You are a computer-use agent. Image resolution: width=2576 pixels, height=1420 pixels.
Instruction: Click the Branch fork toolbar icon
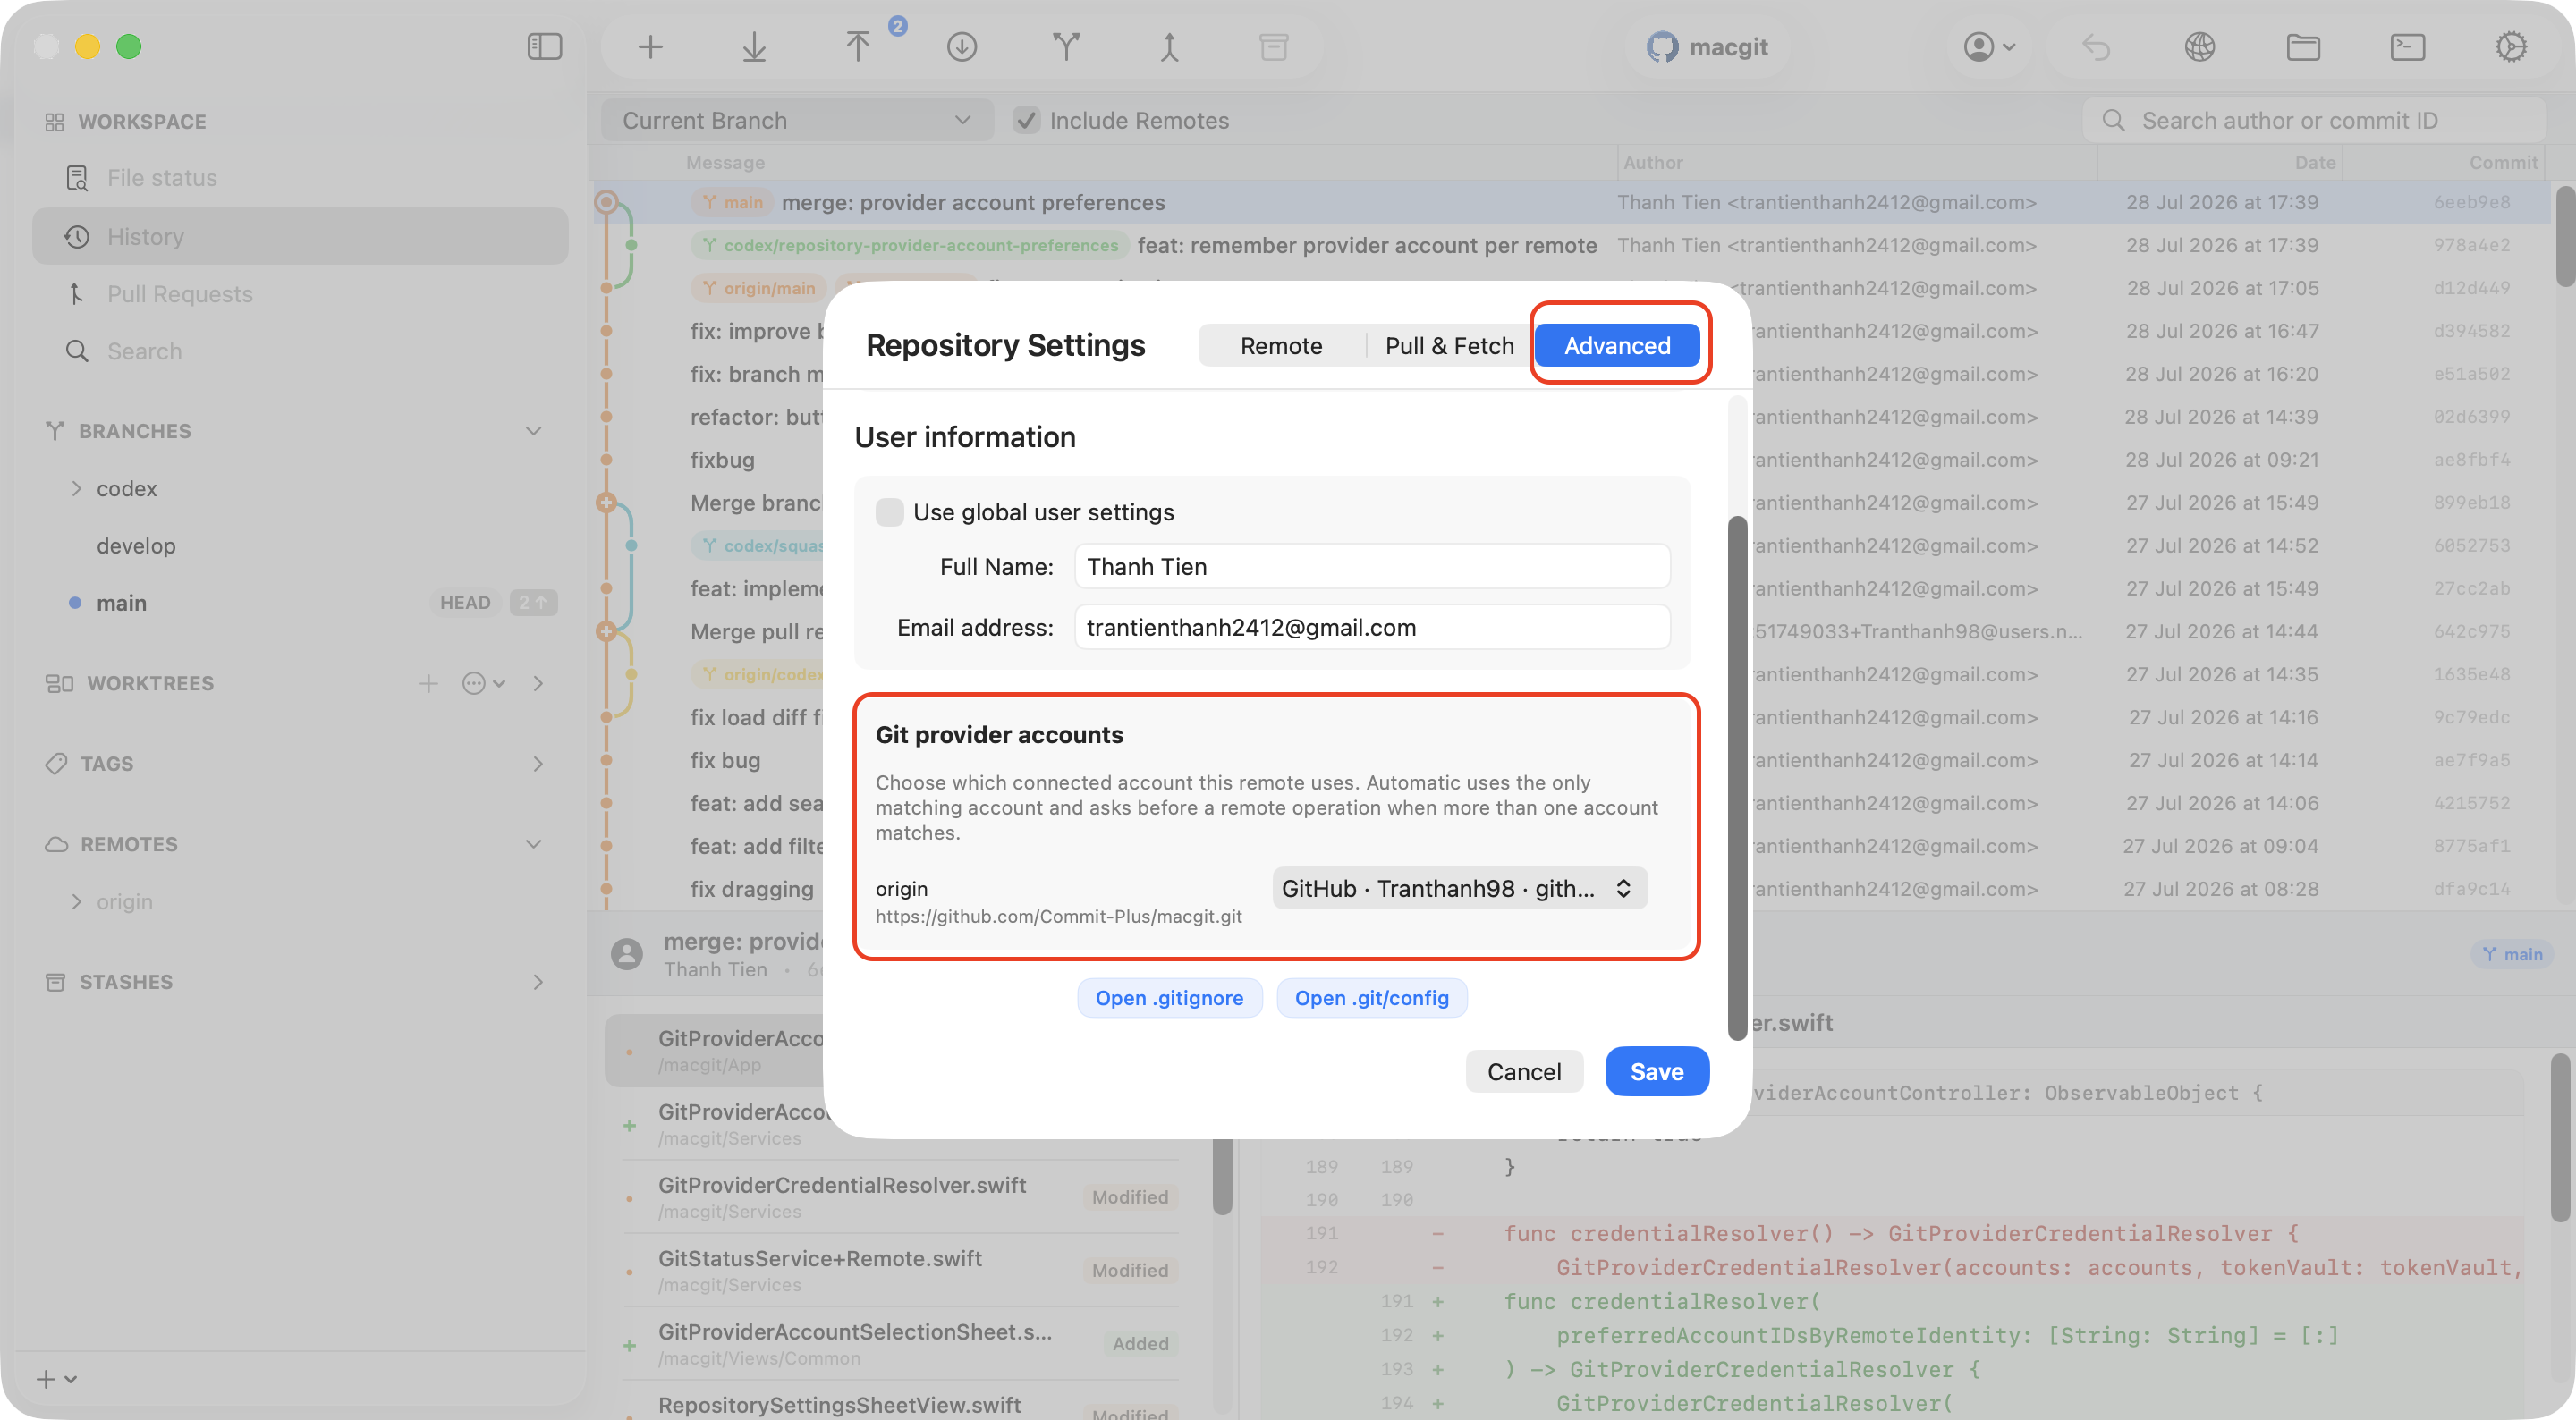(x=1066, y=47)
